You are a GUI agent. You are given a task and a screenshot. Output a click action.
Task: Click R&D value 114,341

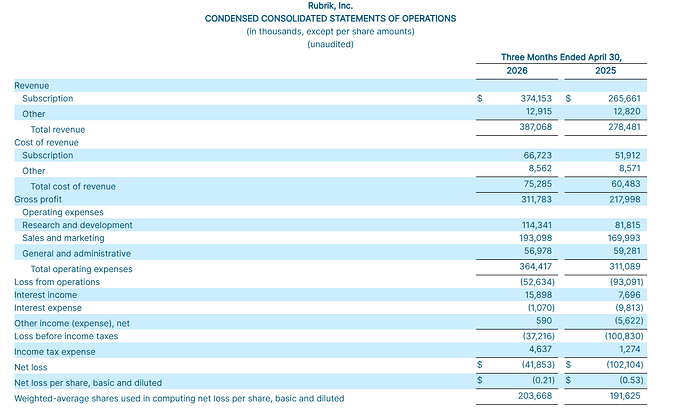537,225
